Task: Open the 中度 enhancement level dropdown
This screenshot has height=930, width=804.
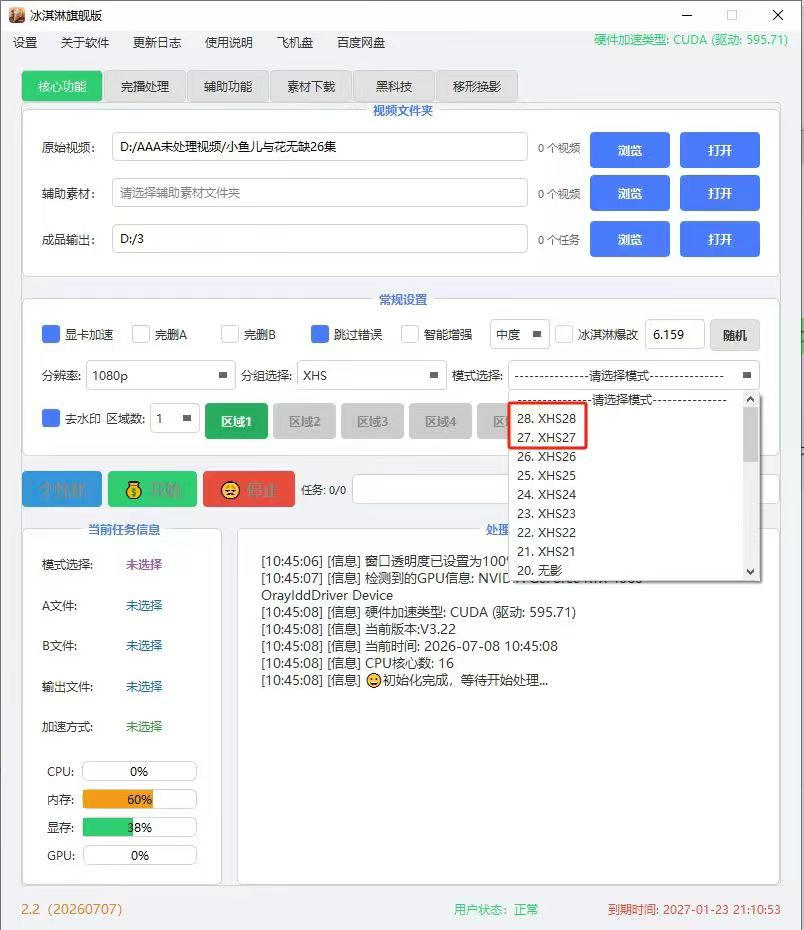Action: pyautogui.click(x=519, y=335)
